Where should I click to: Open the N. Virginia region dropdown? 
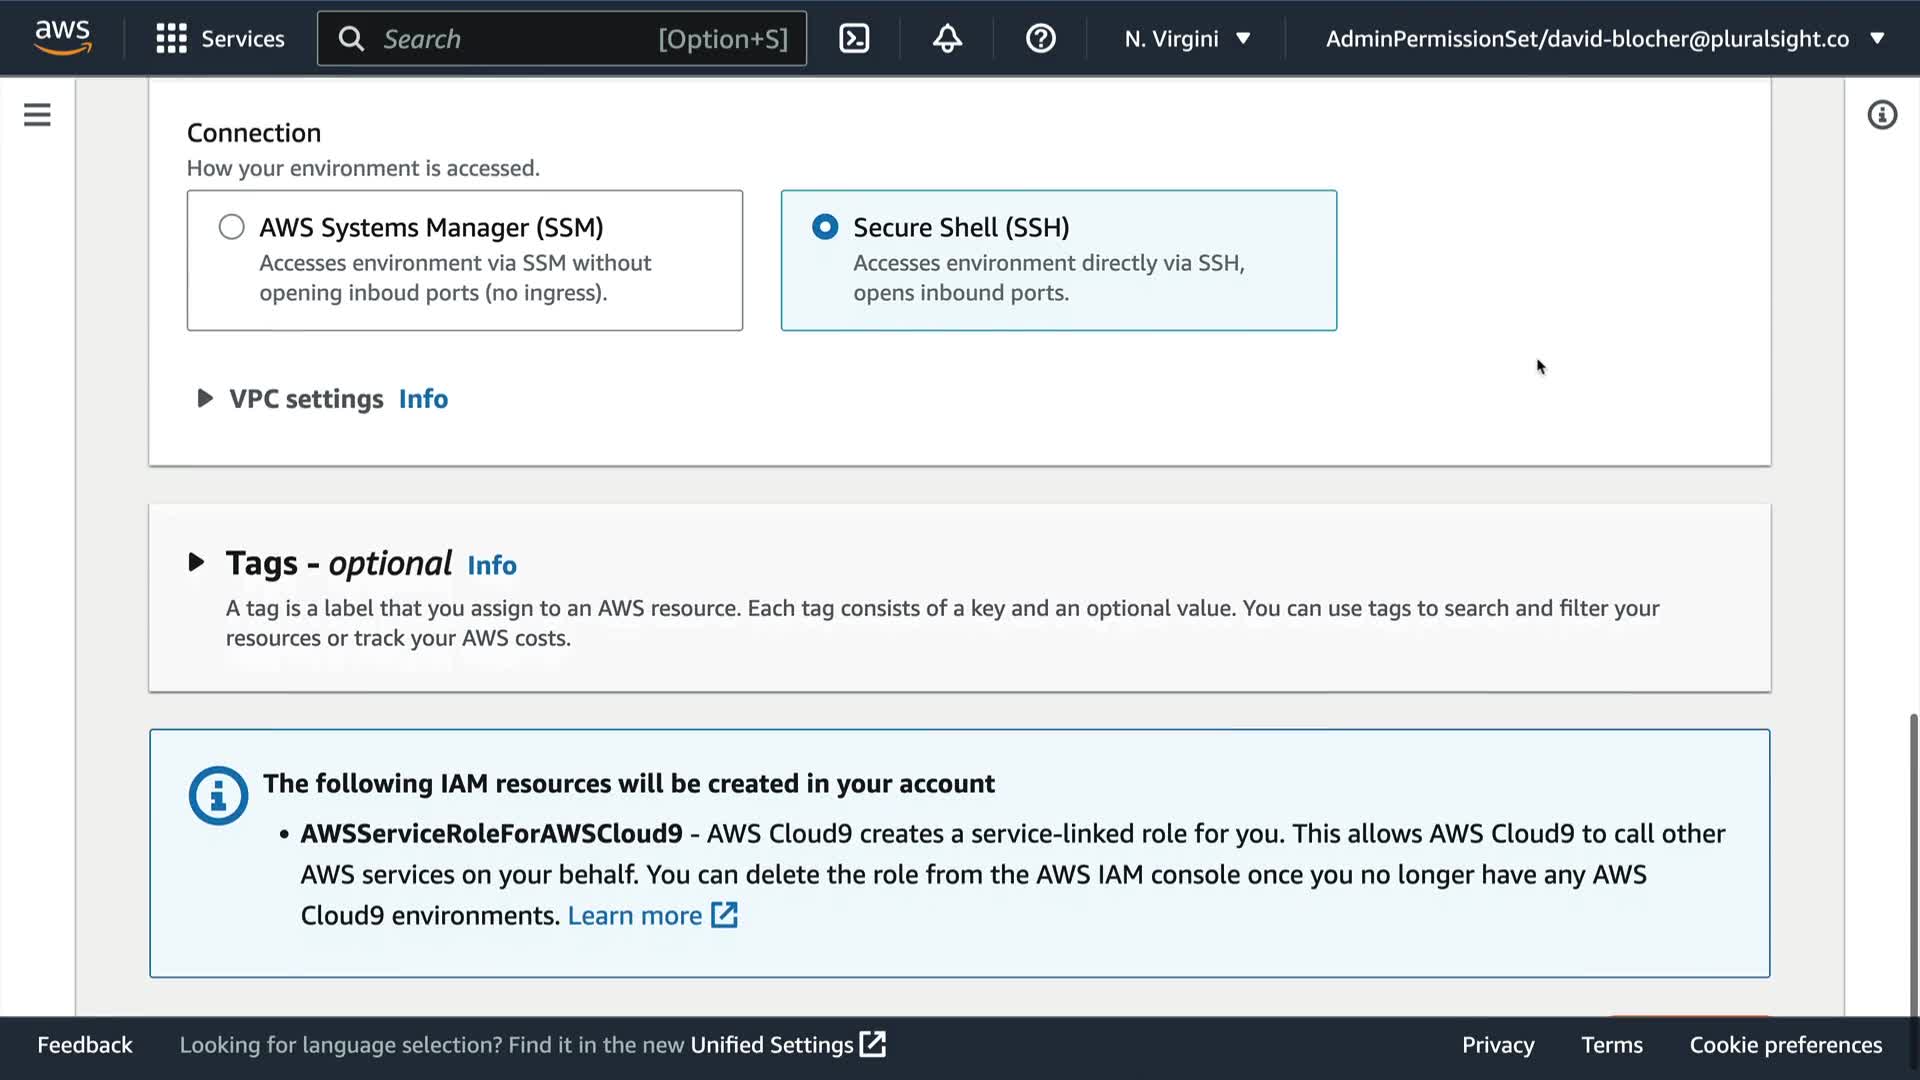coord(1187,39)
